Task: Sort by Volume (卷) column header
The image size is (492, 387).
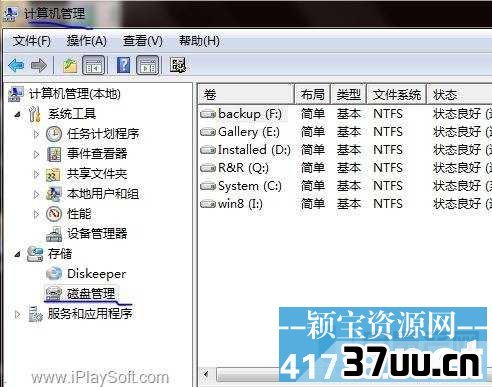Action: click(x=246, y=94)
